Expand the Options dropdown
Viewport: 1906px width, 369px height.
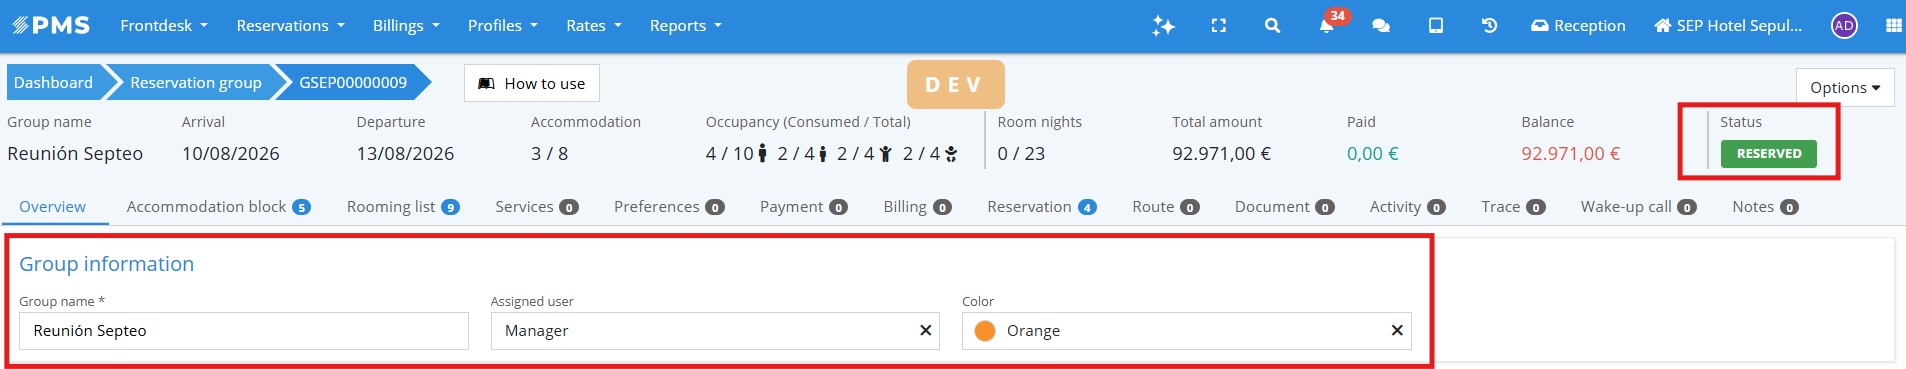point(1845,87)
